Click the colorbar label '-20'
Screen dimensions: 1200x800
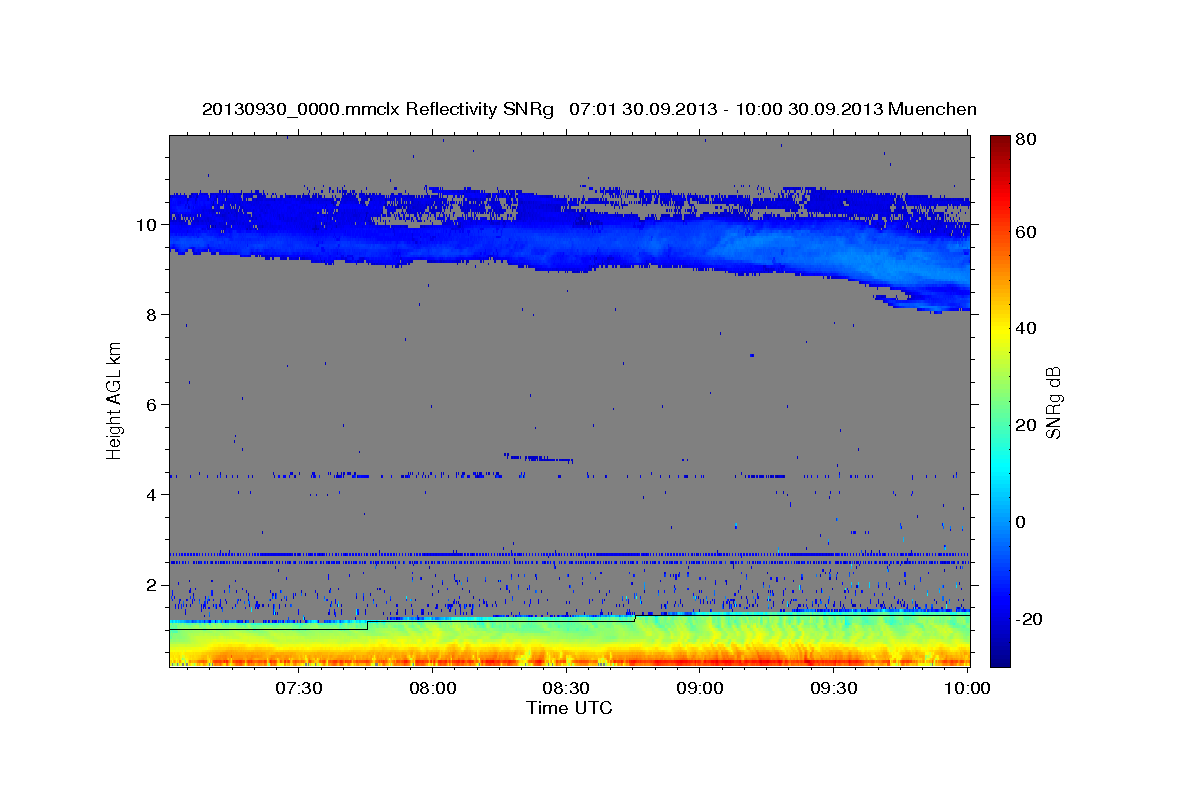coord(1029,619)
